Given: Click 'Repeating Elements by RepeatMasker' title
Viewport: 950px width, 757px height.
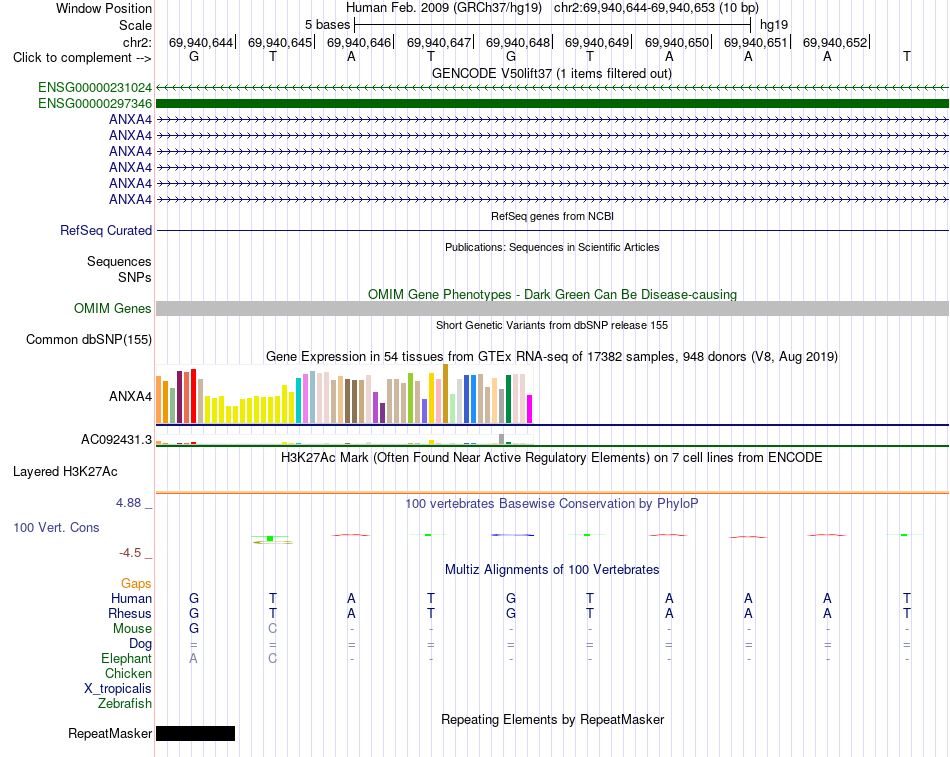Looking at the screenshot, I should pos(552,719).
